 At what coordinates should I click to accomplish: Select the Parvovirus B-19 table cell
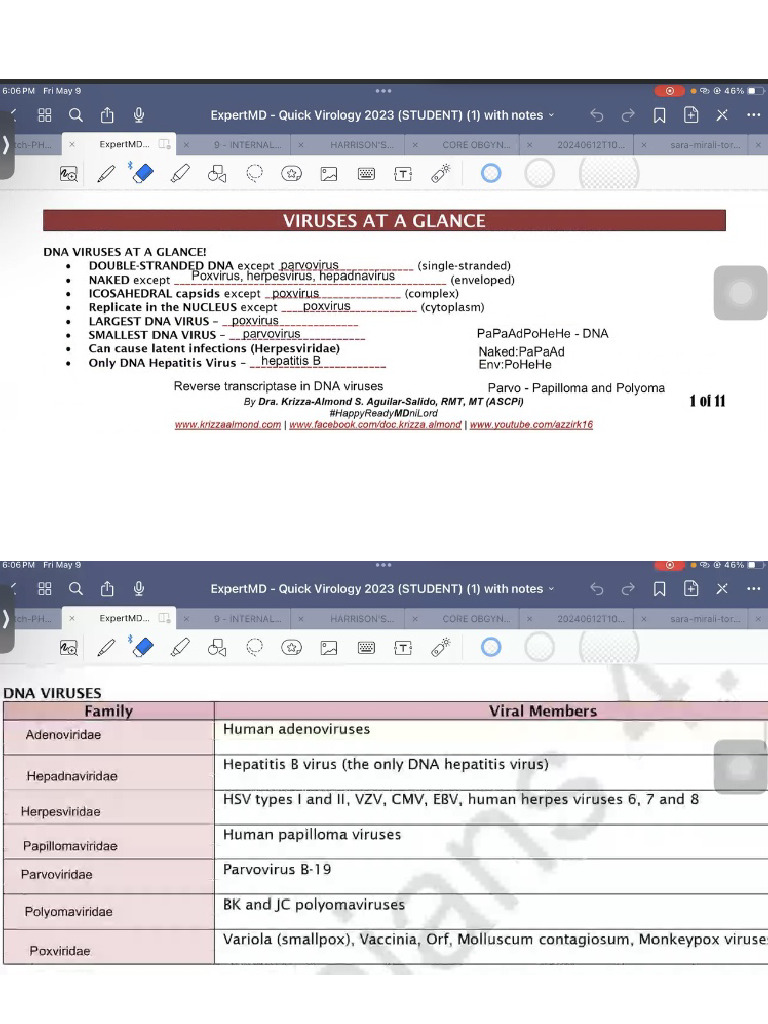[x=491, y=877]
